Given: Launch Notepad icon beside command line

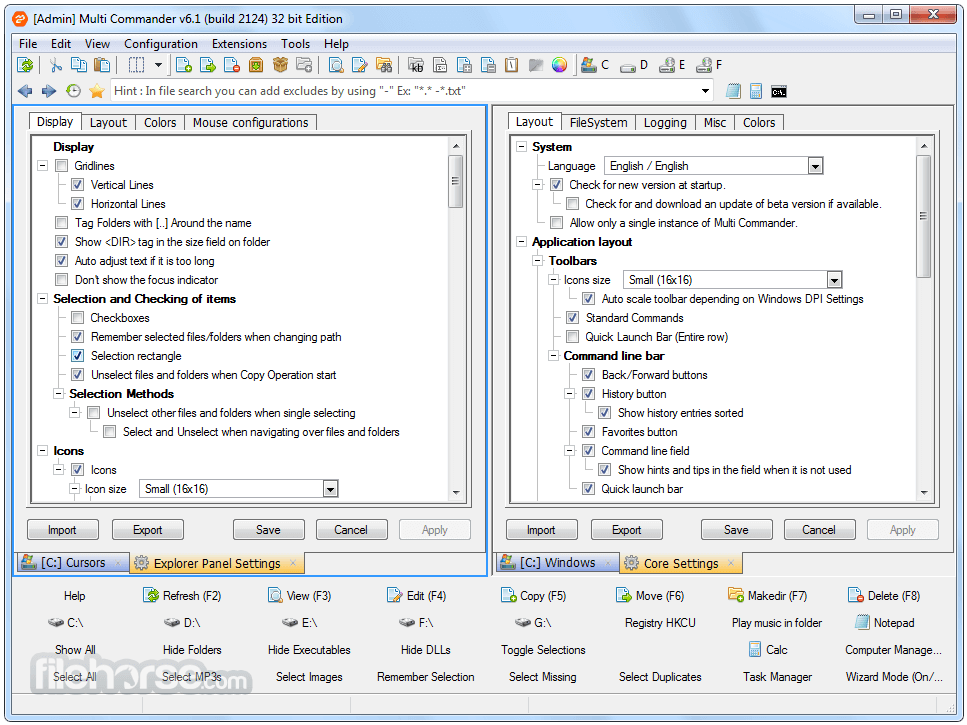Looking at the screenshot, I should tap(733, 91).
